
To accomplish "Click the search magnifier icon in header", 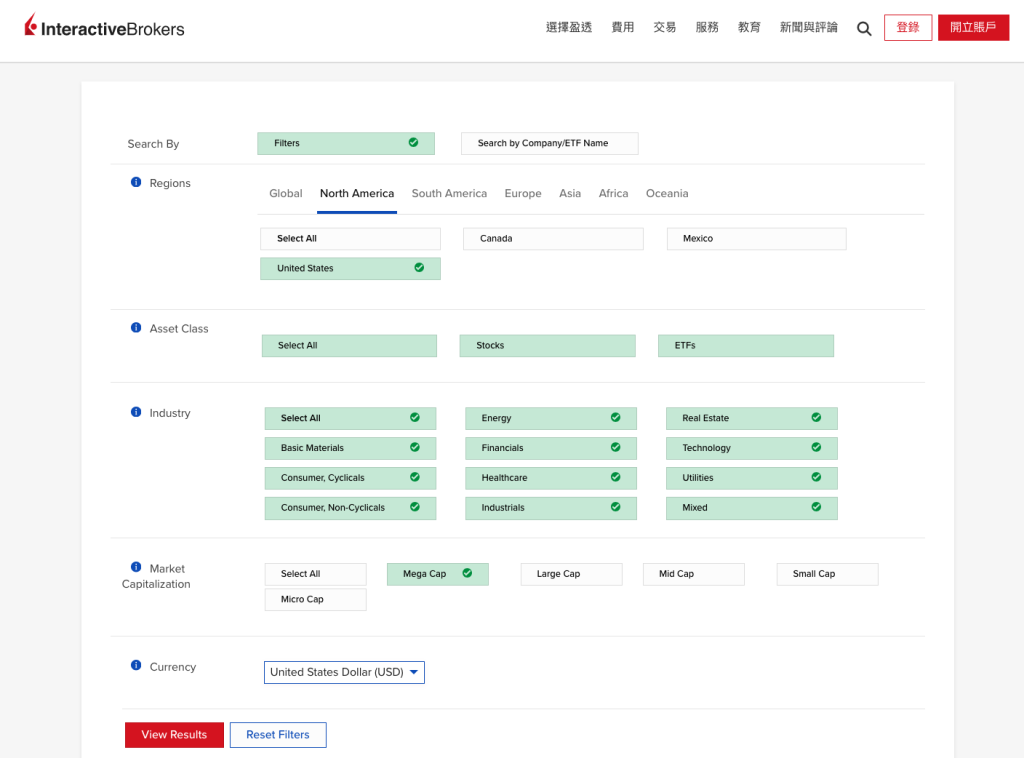I will (864, 29).
